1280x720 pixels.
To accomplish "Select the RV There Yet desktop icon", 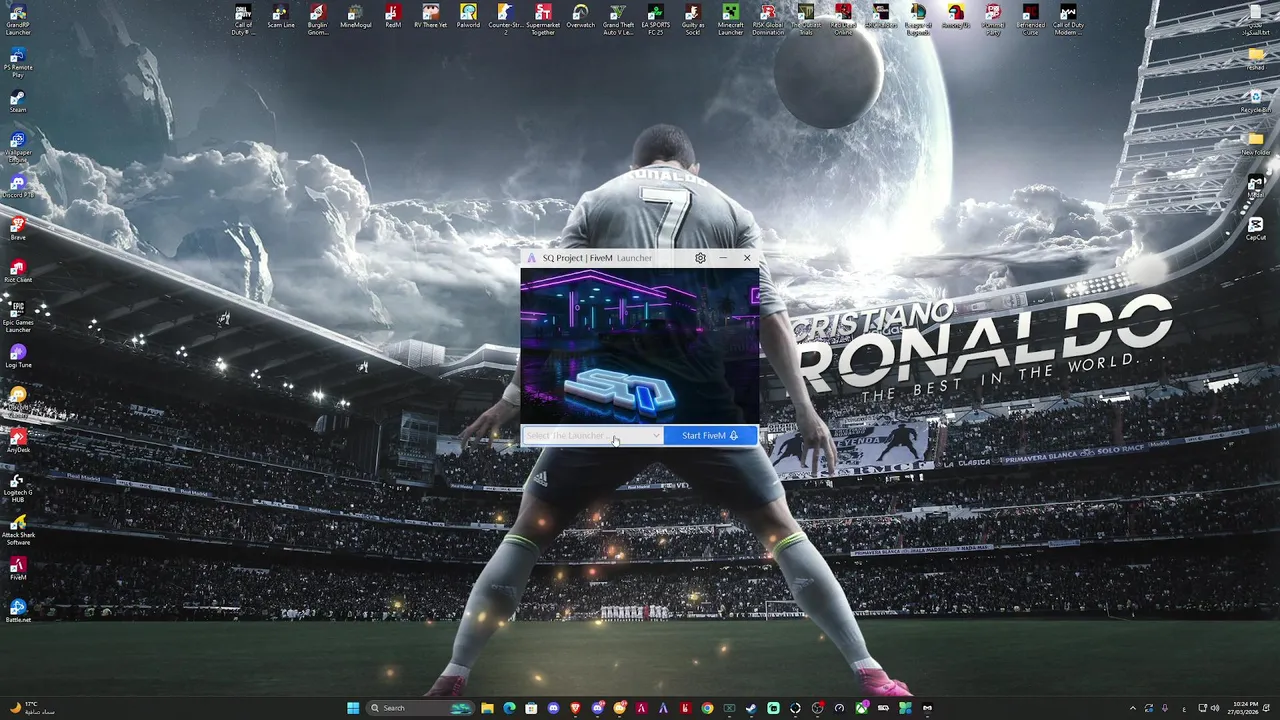I will click(431, 17).
